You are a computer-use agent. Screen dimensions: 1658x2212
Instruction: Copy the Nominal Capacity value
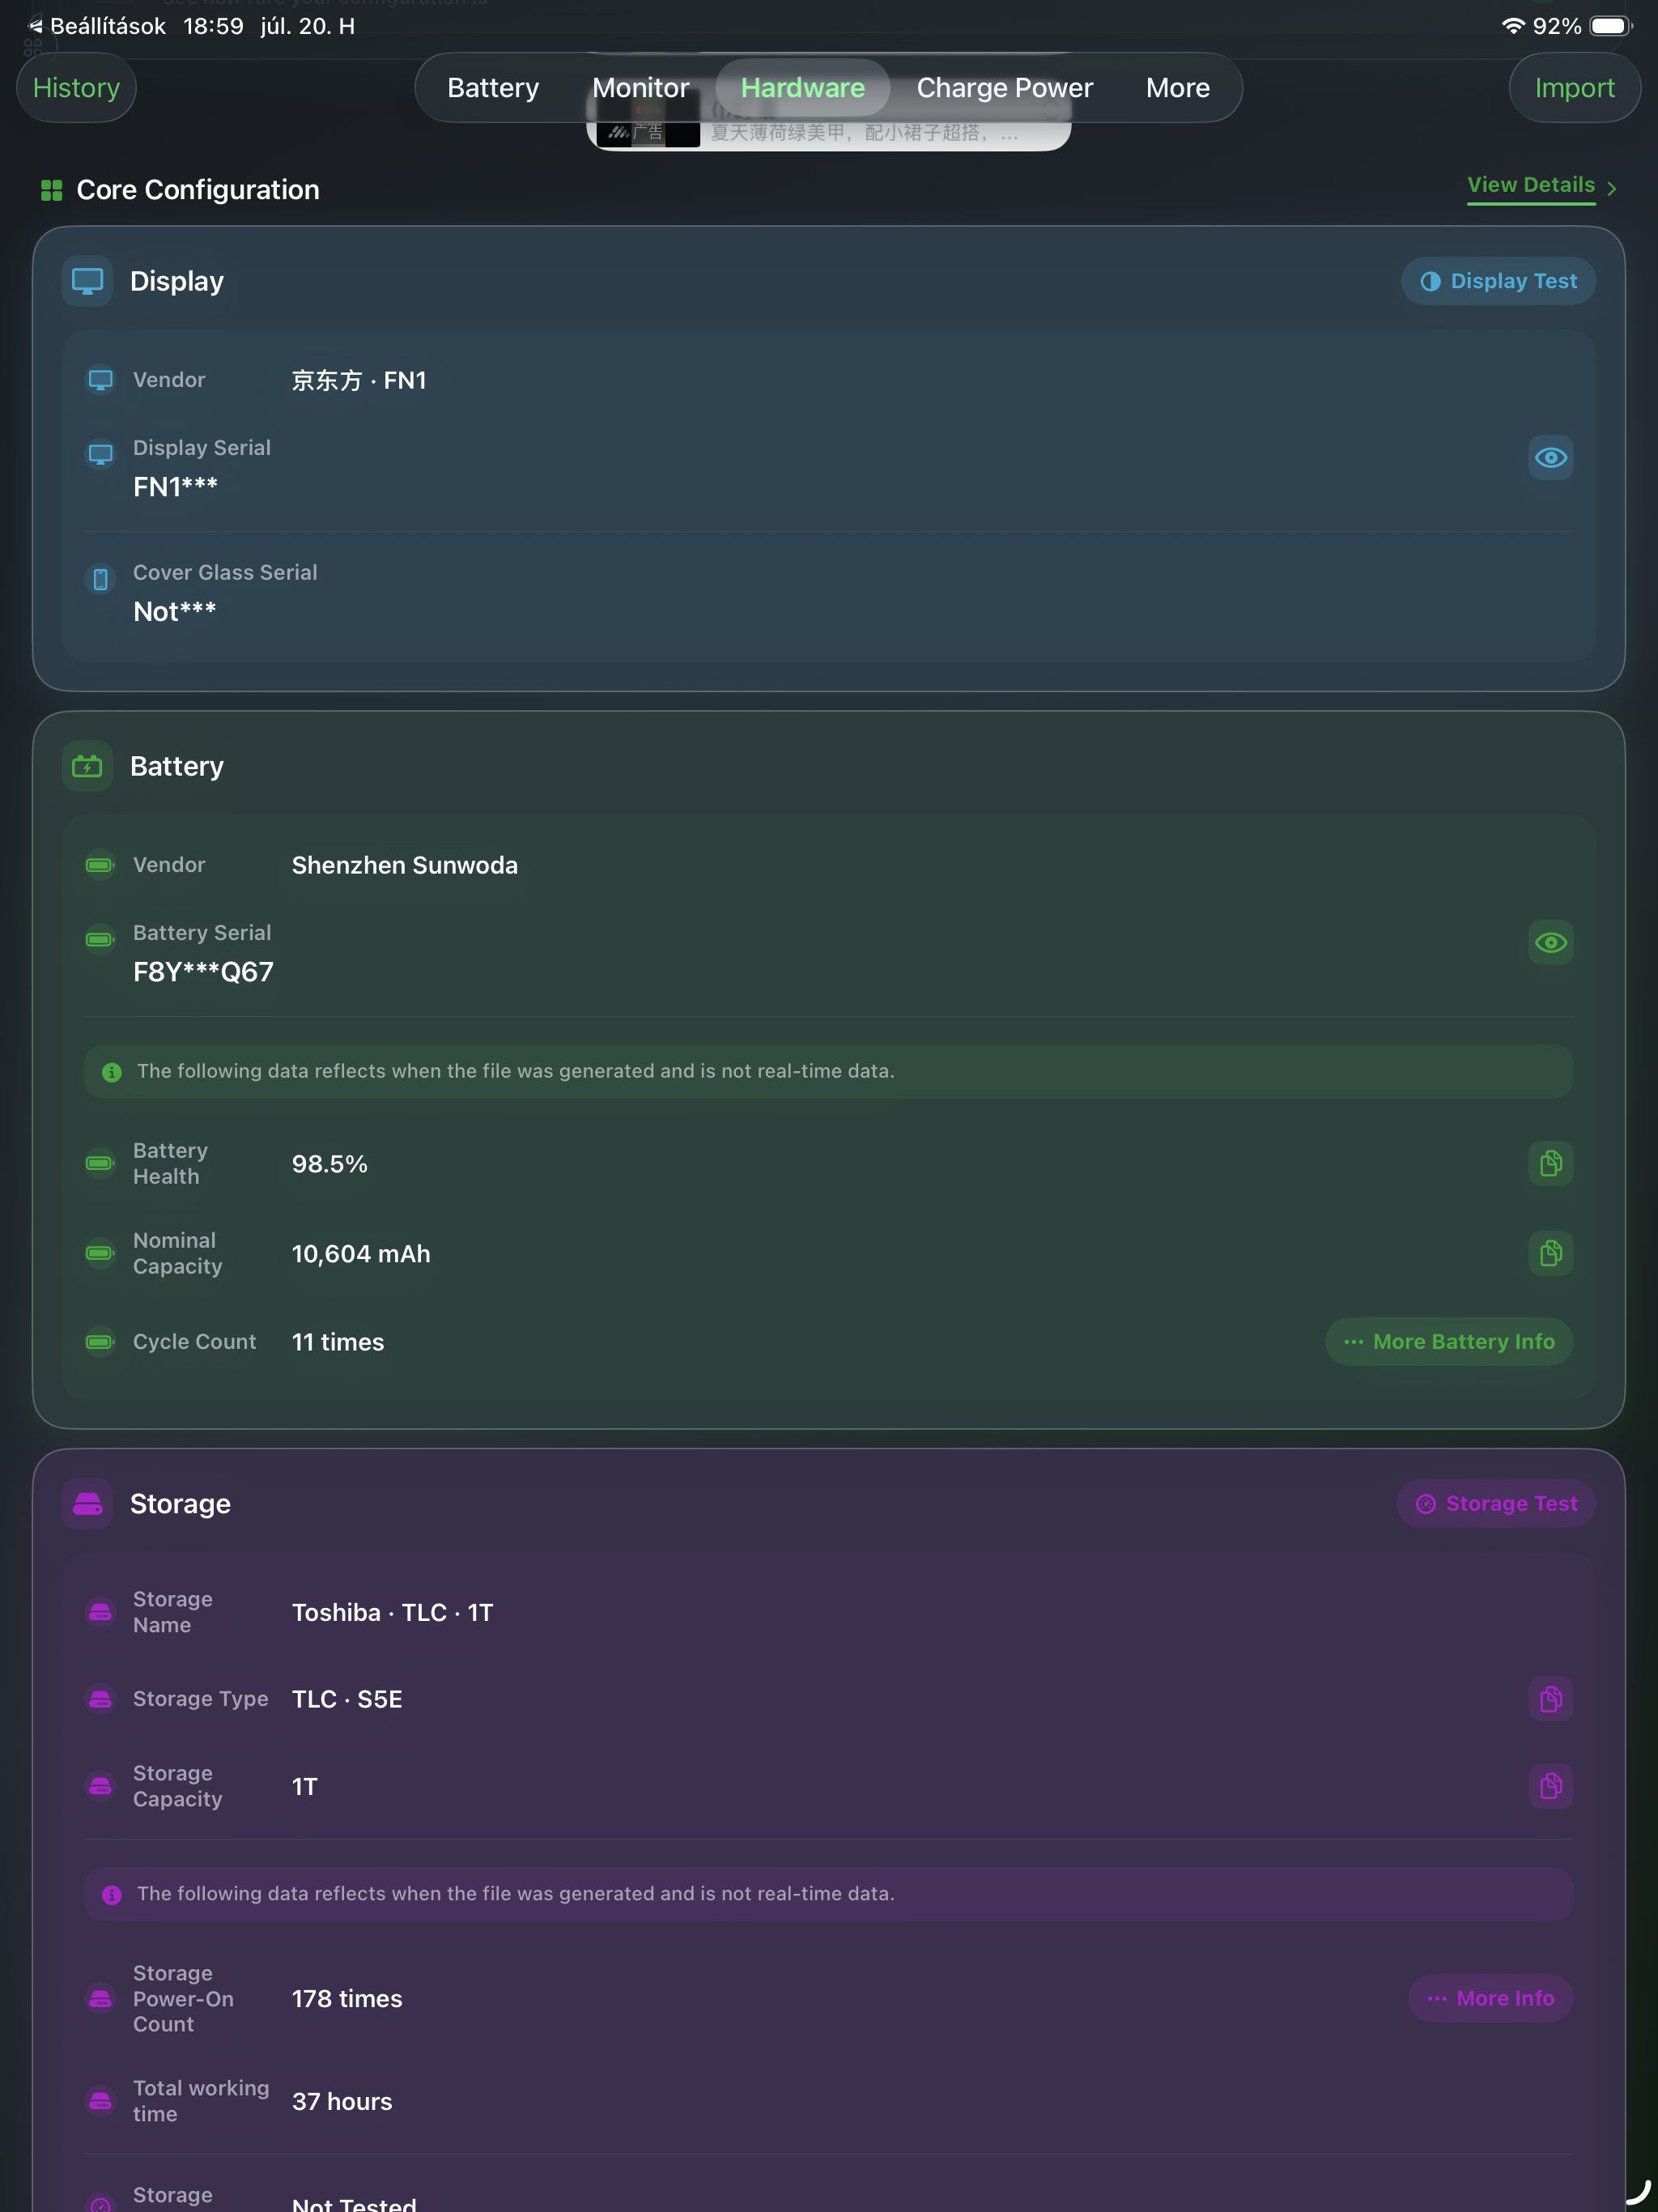pos(1550,1253)
